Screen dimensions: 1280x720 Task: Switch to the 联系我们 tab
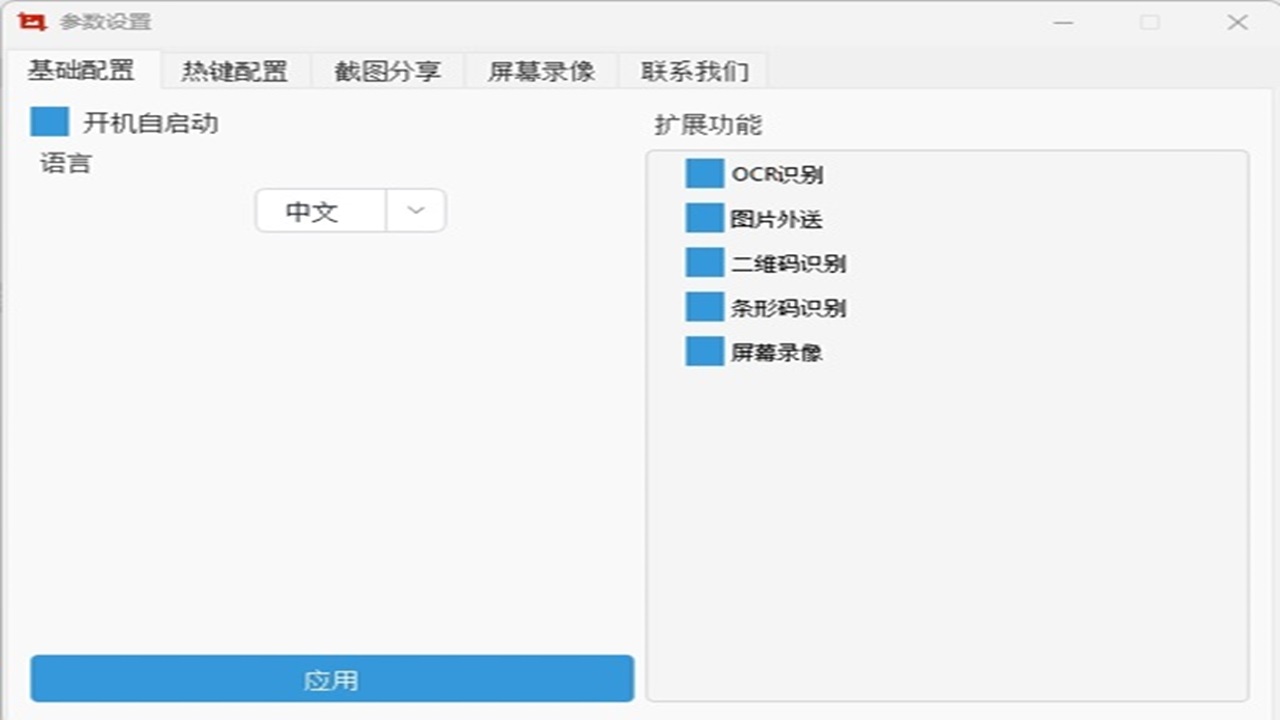pos(694,70)
